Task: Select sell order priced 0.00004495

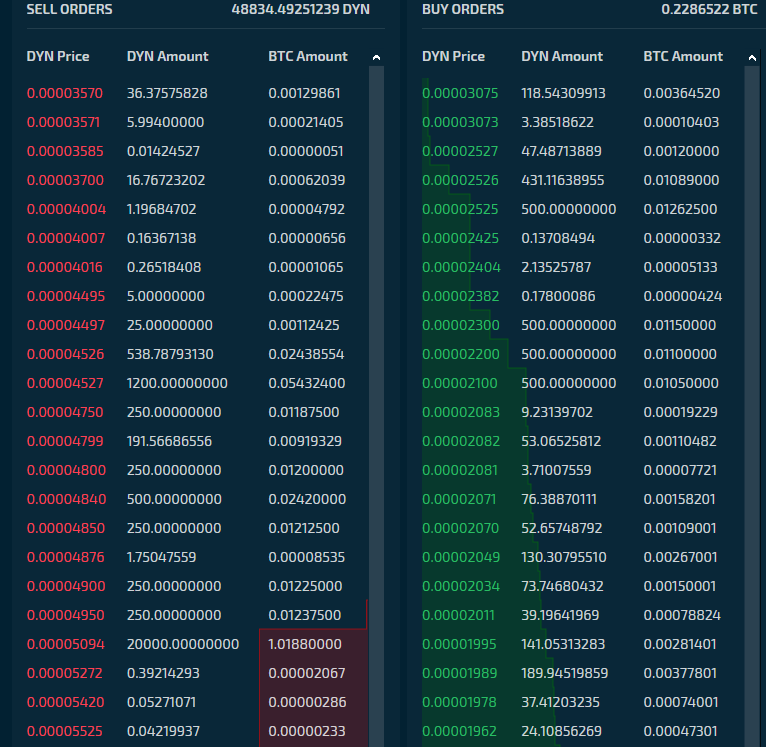Action: click(197, 296)
